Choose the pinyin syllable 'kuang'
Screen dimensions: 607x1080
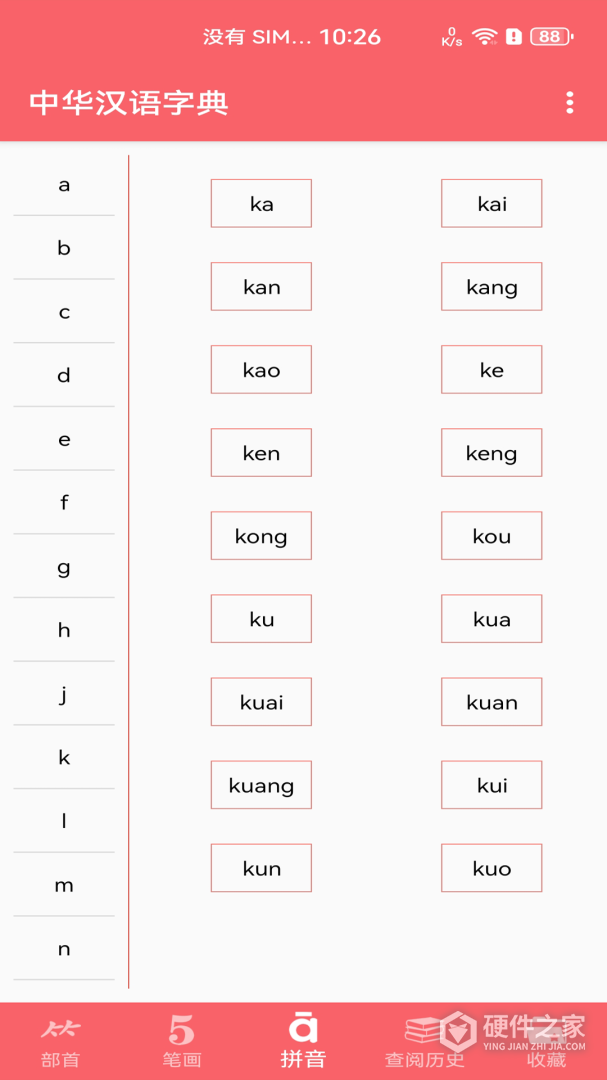(x=261, y=785)
